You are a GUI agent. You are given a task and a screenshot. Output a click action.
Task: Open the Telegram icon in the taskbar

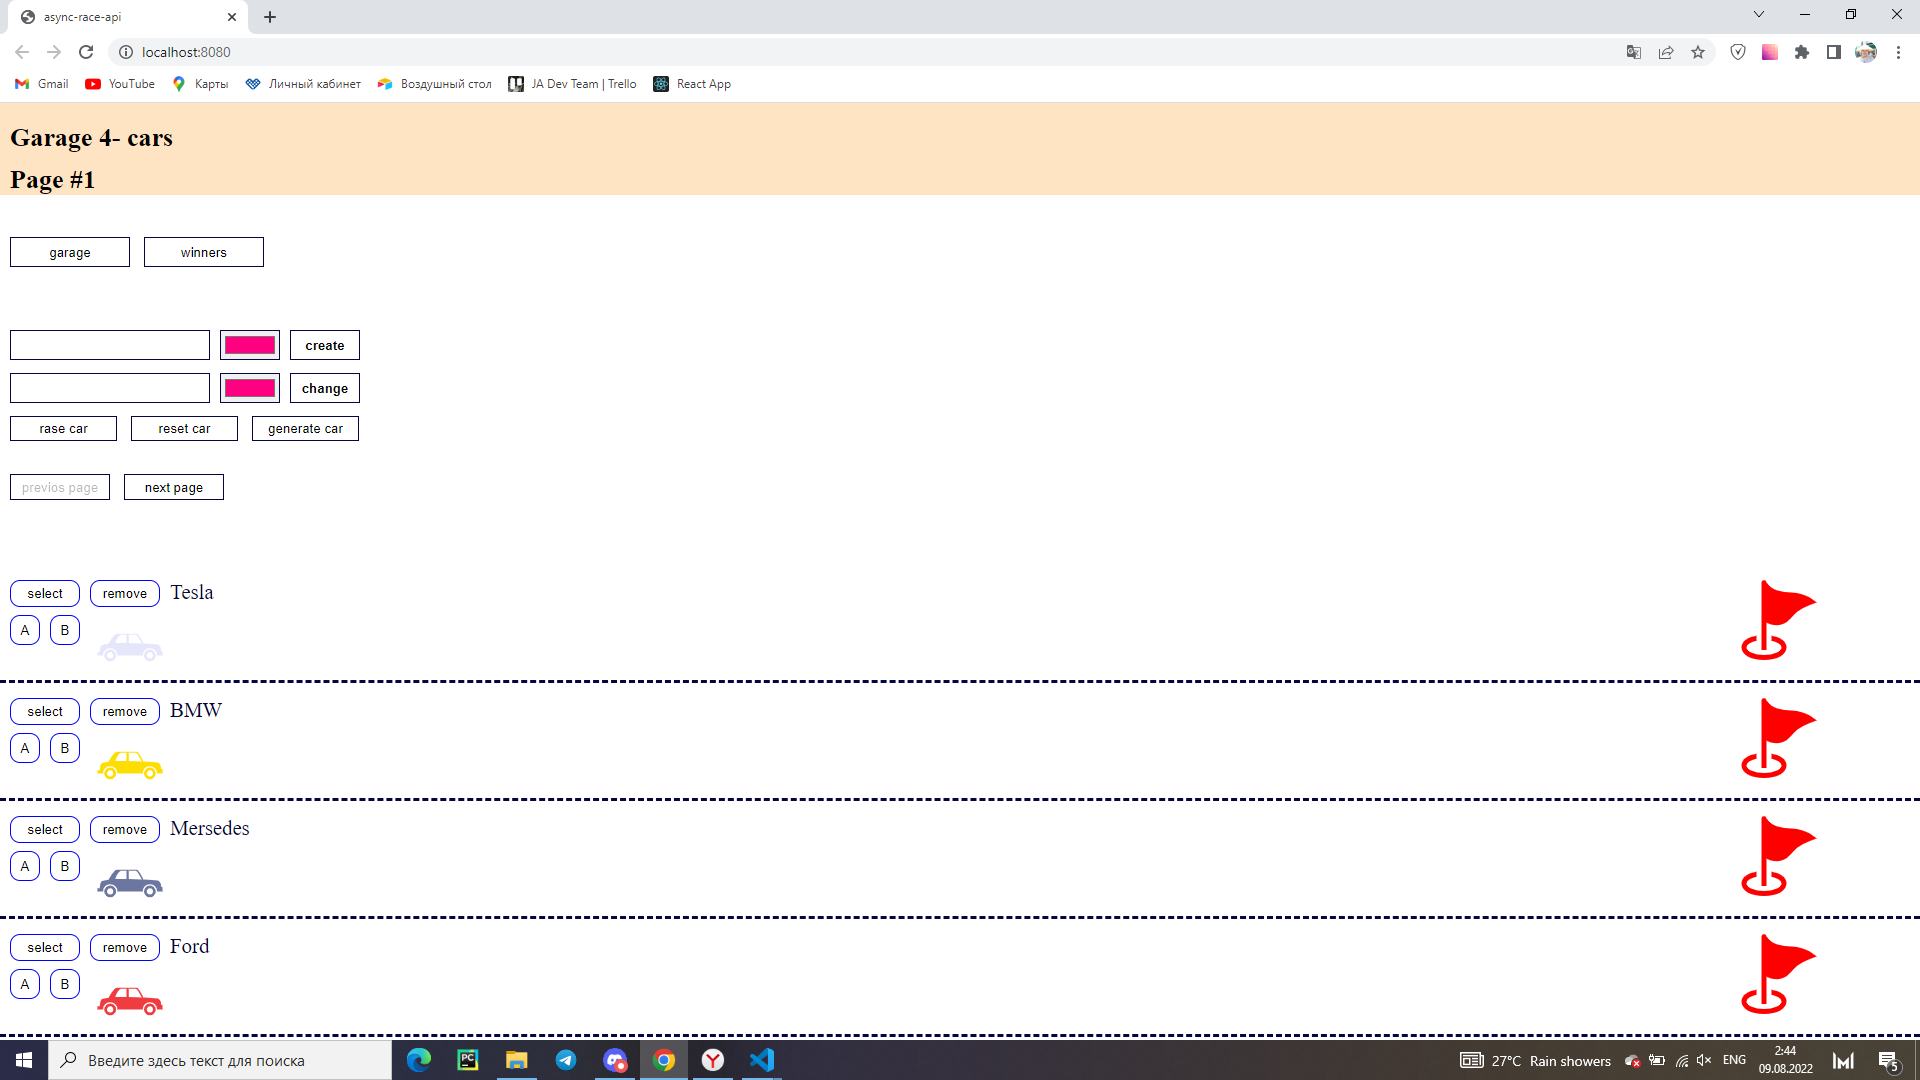click(x=566, y=1060)
